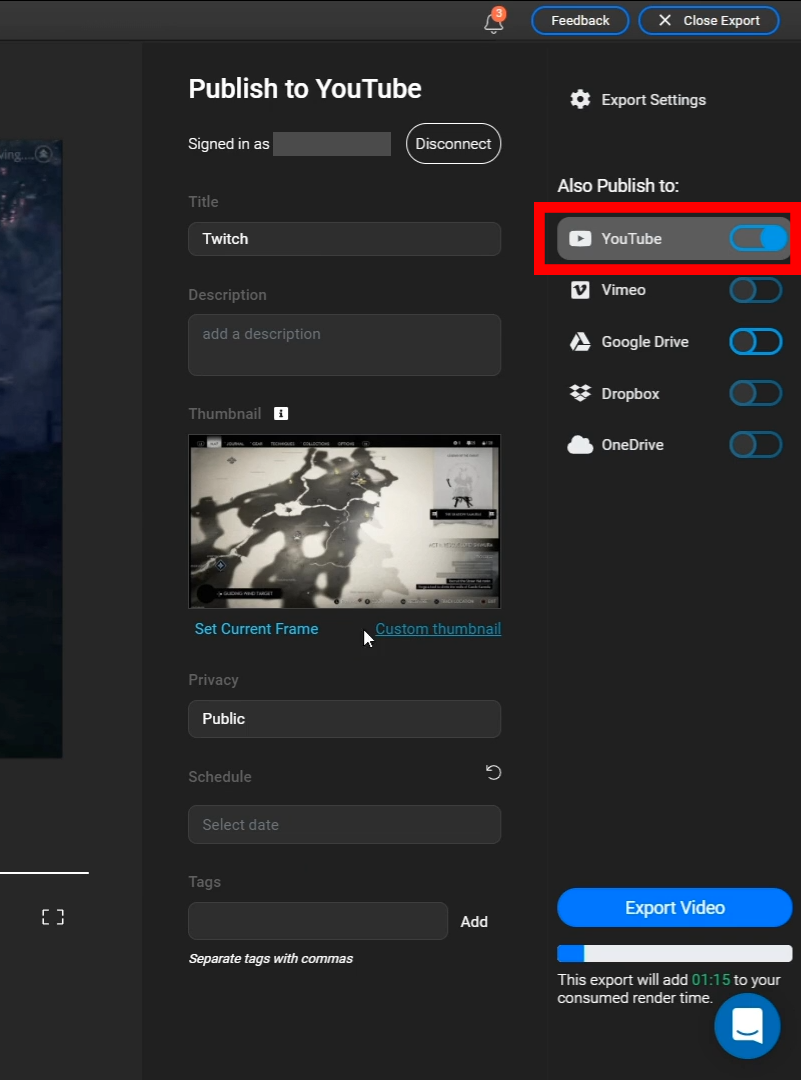This screenshot has height=1080, width=801.
Task: Click the render time progress bar
Action: click(675, 953)
